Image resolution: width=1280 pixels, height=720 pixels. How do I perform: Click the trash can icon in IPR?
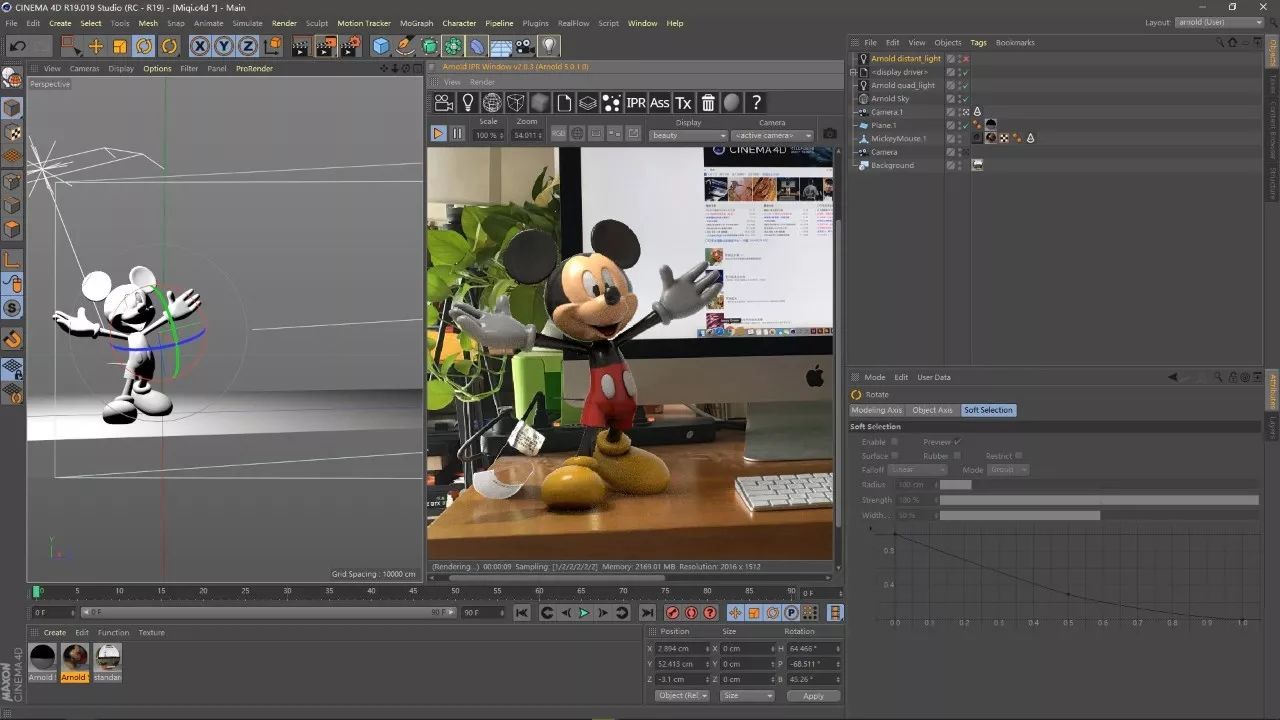coord(708,103)
